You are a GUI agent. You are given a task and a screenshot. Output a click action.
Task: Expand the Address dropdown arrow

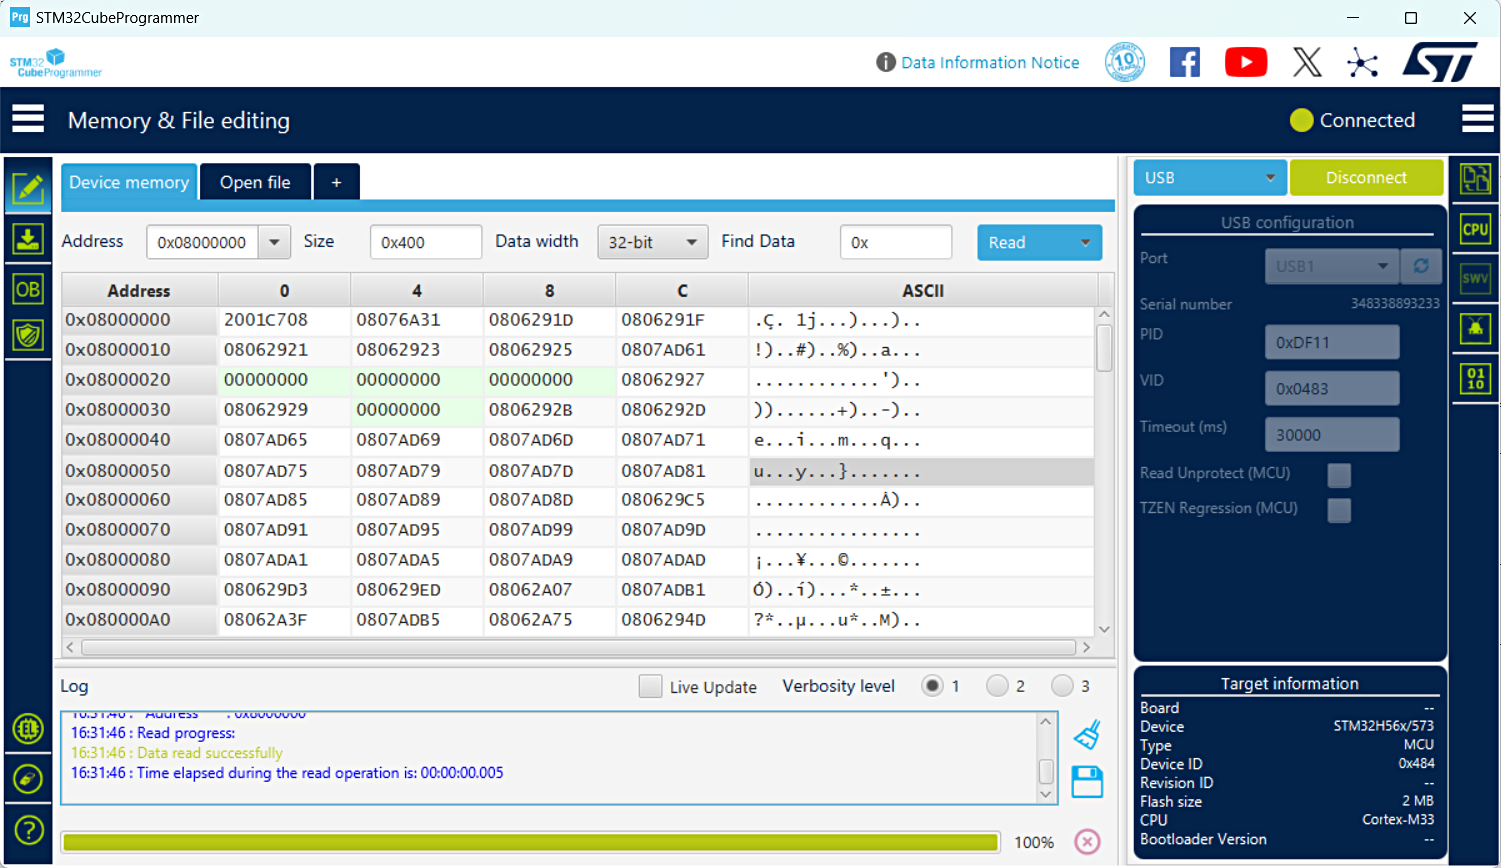pos(274,242)
